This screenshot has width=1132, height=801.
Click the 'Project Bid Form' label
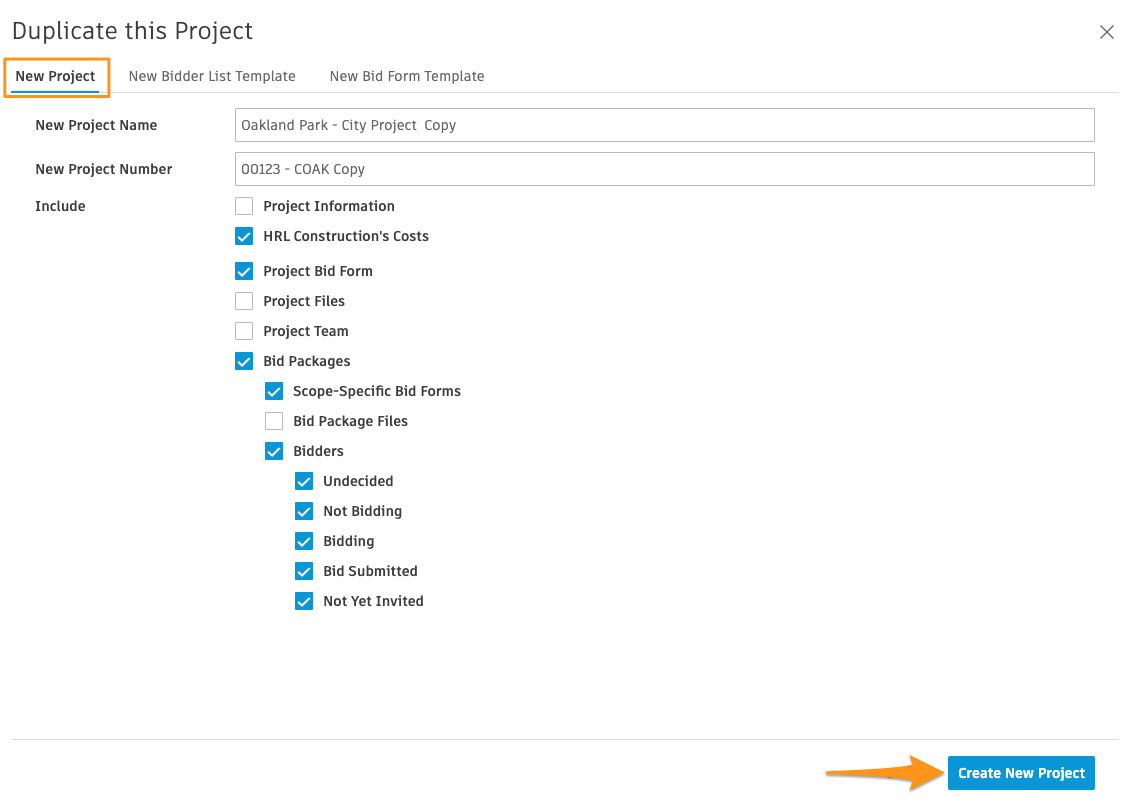[x=318, y=271]
